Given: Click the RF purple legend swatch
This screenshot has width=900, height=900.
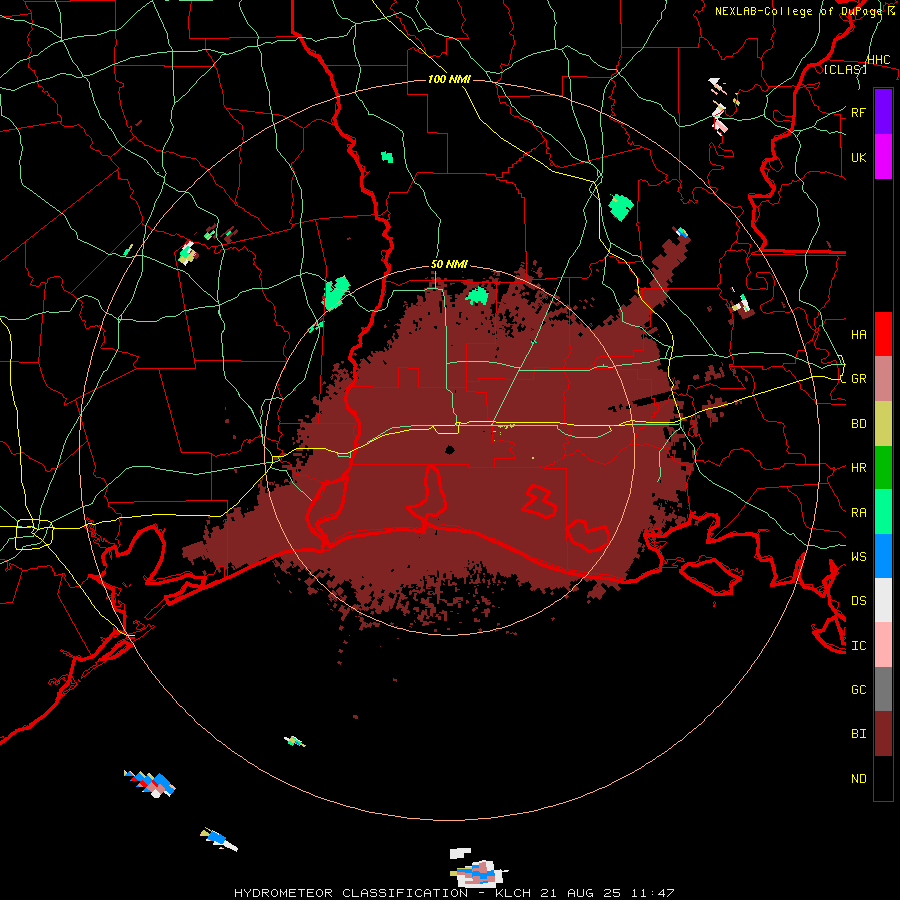Looking at the screenshot, I should click(x=883, y=112).
